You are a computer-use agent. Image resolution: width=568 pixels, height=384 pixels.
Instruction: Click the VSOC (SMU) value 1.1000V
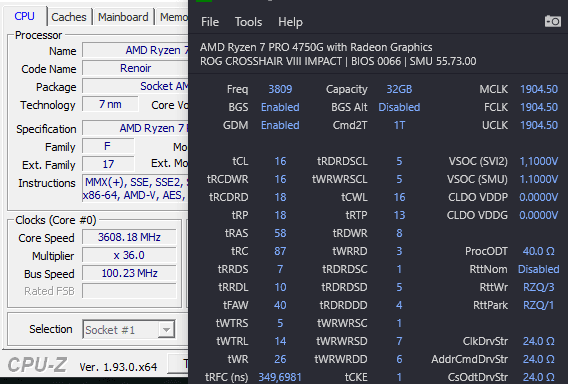click(539, 179)
